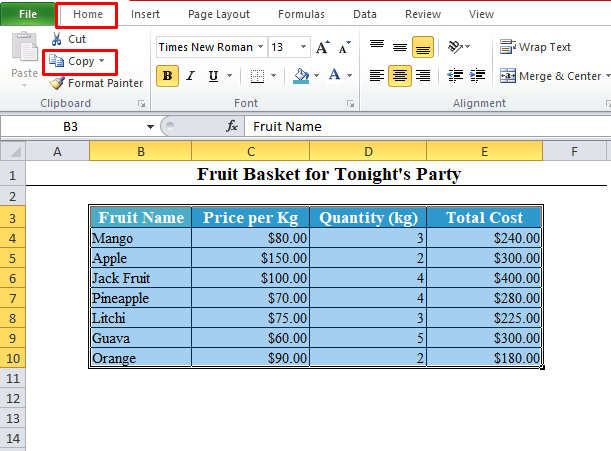This screenshot has height=451, width=611.
Task: Decrease font size with Shrink Font icon
Action: tap(344, 47)
